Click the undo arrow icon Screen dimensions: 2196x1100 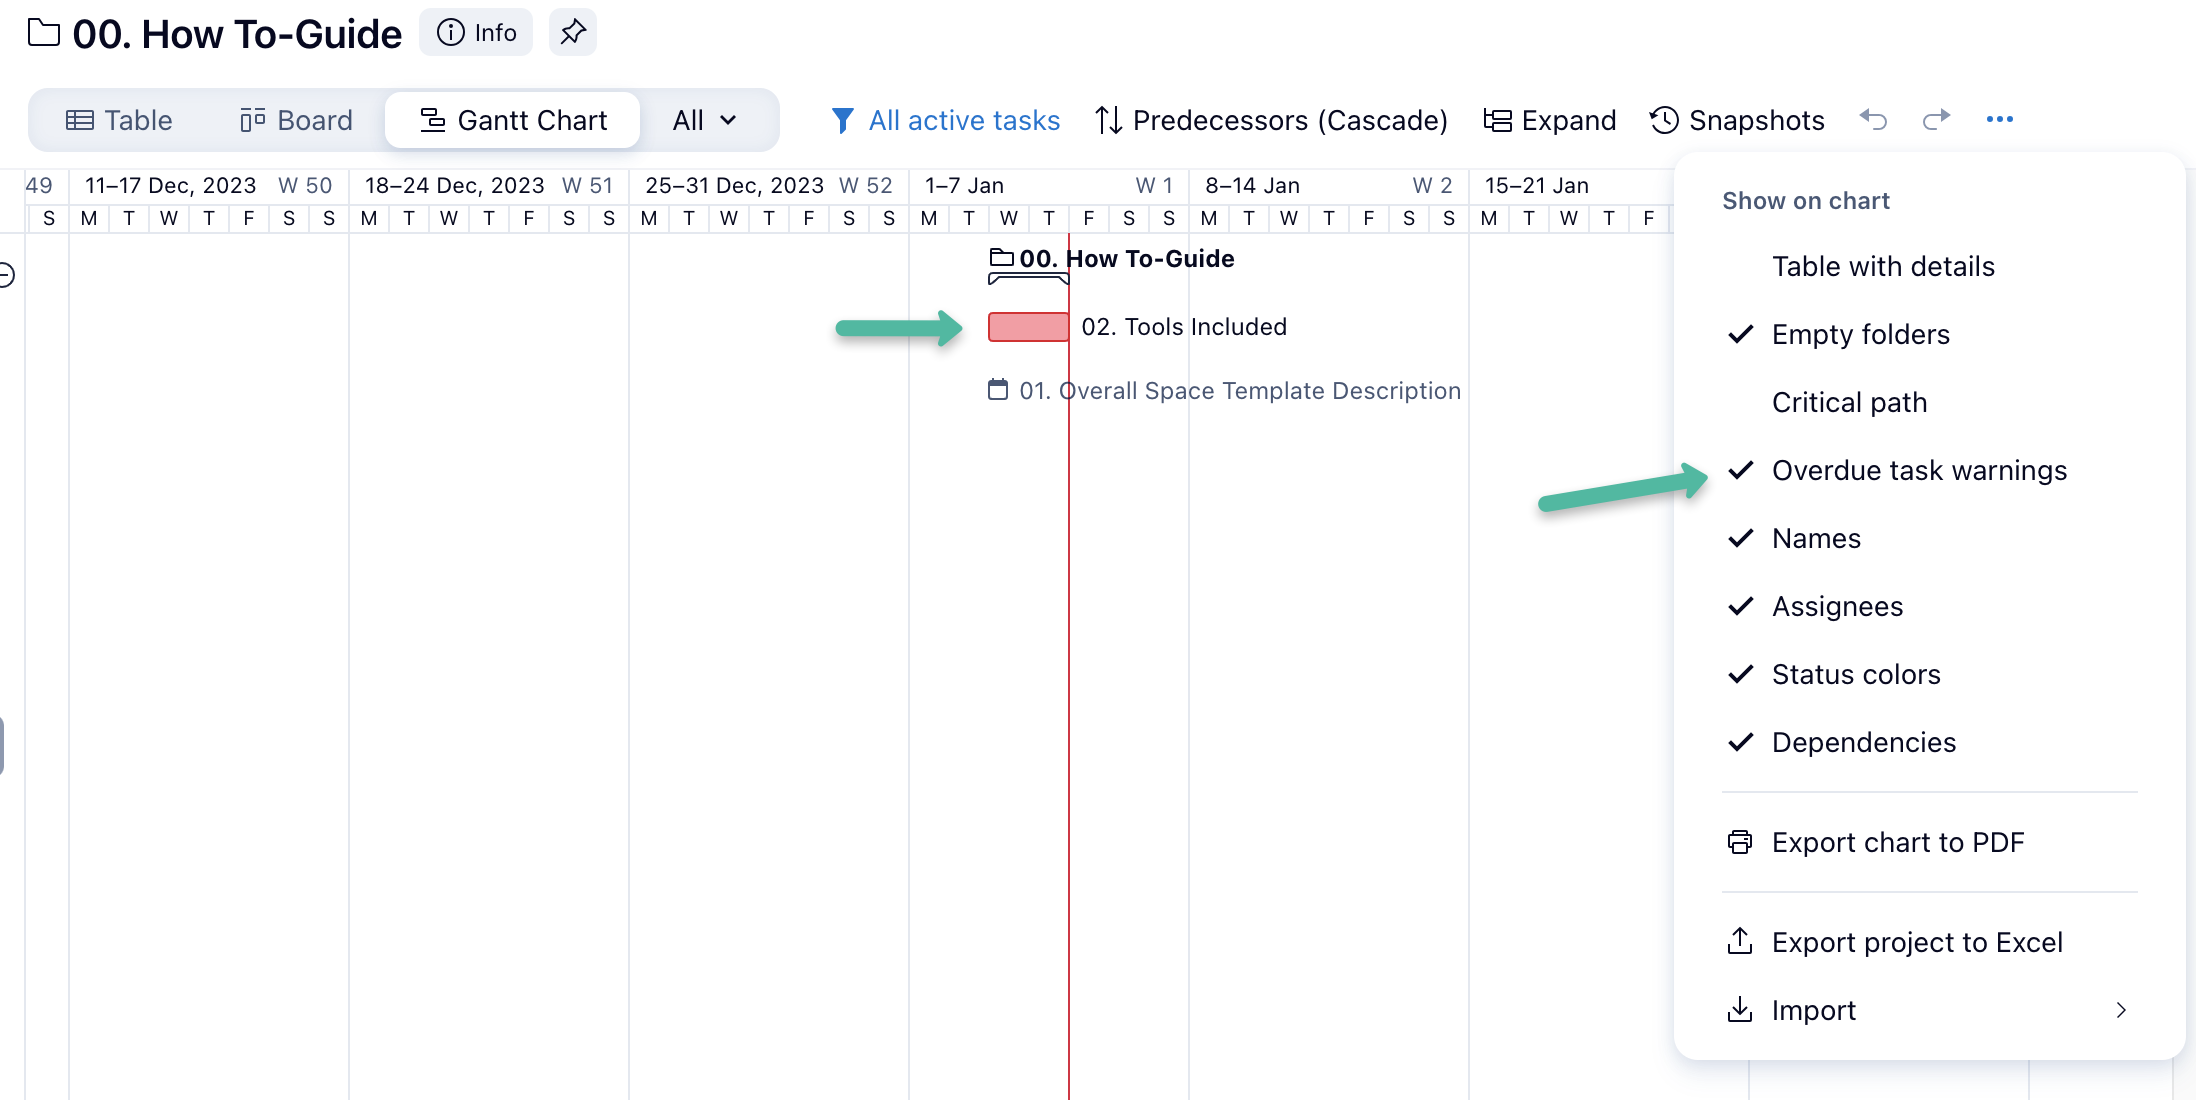[x=1873, y=120]
